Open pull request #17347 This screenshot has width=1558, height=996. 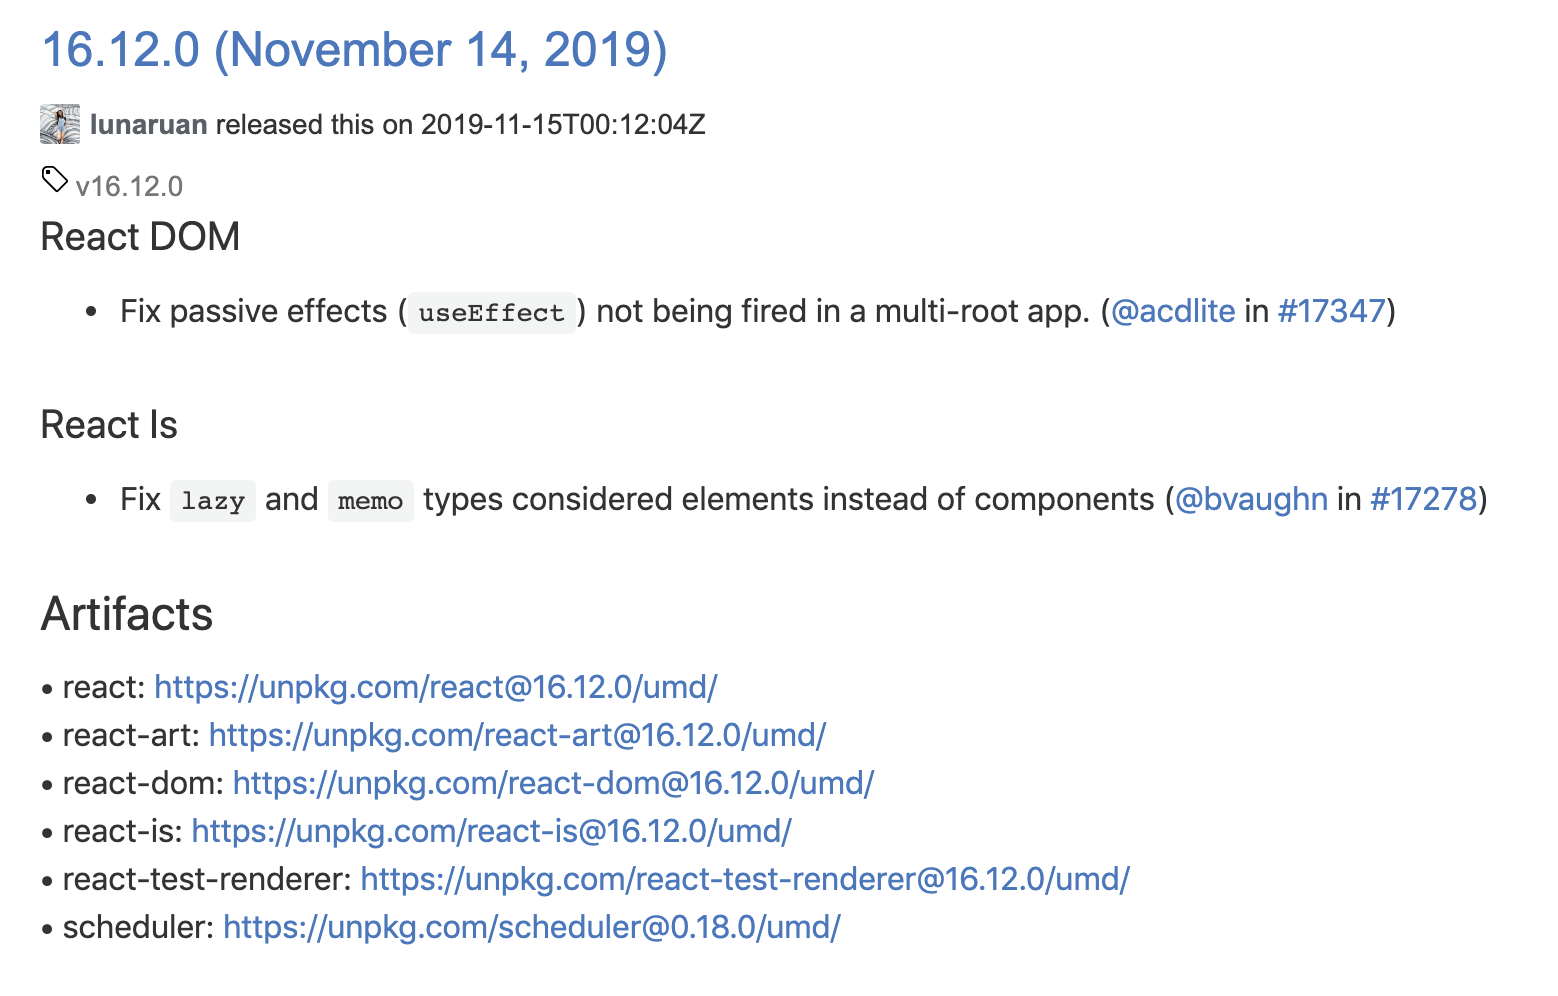tap(1331, 311)
